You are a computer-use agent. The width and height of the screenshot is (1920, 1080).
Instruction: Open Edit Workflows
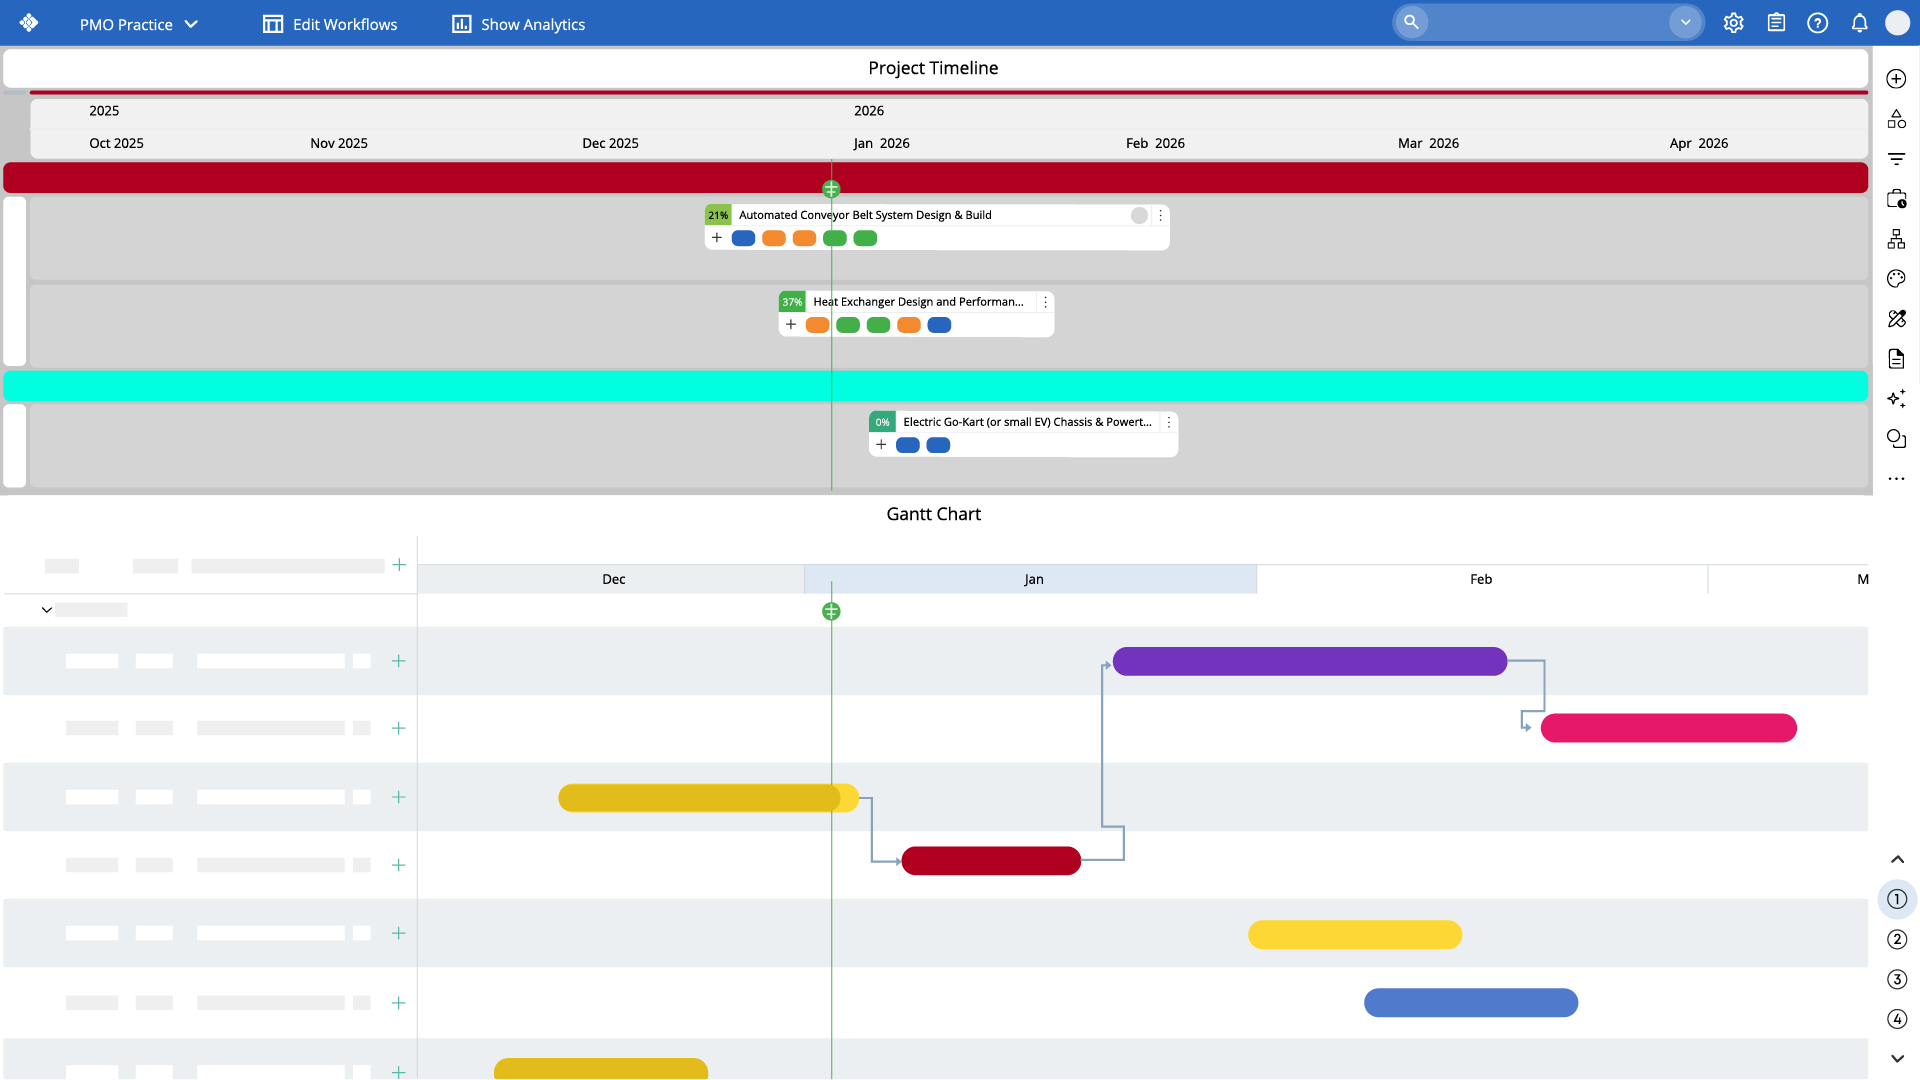pos(330,24)
